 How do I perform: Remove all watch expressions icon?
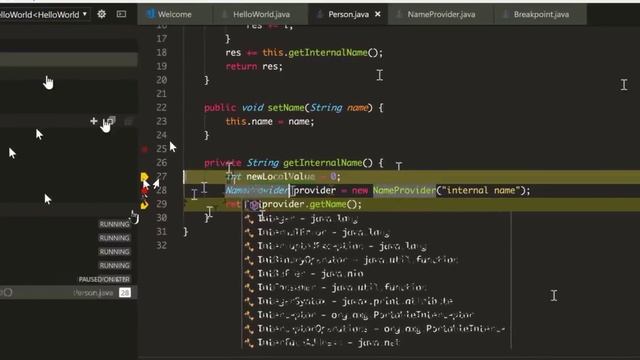tap(128, 121)
